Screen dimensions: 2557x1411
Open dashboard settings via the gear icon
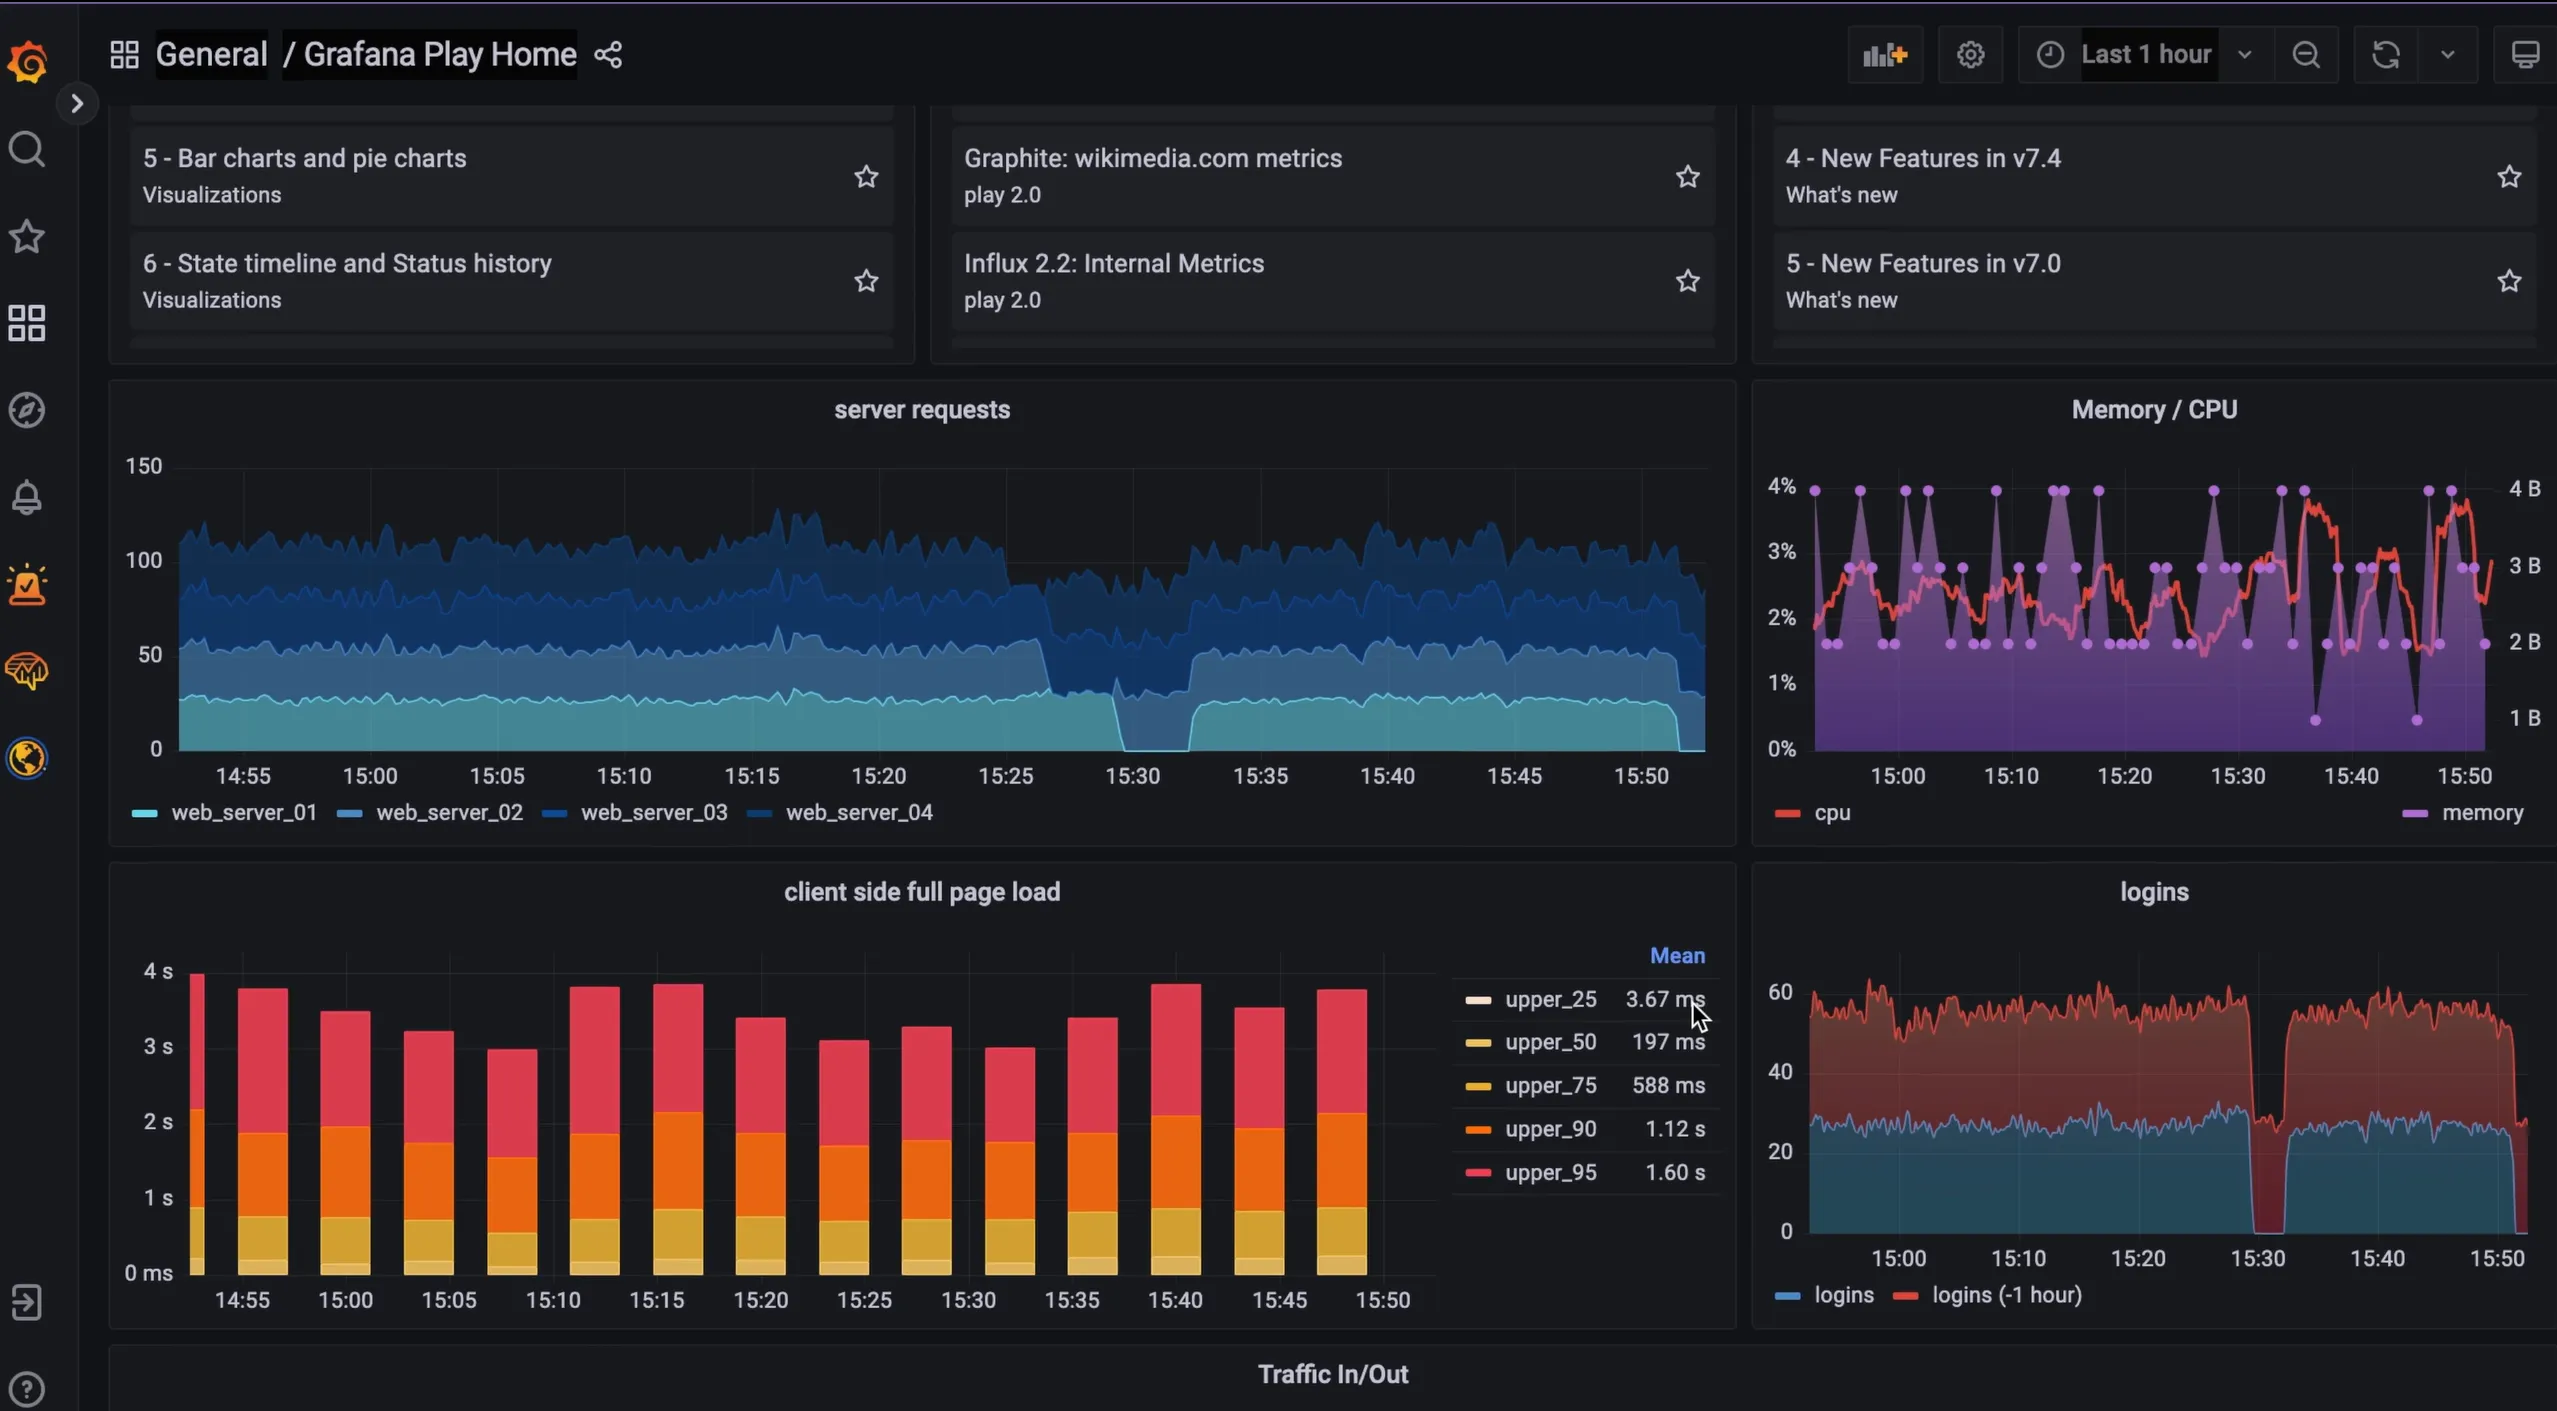click(x=1970, y=54)
